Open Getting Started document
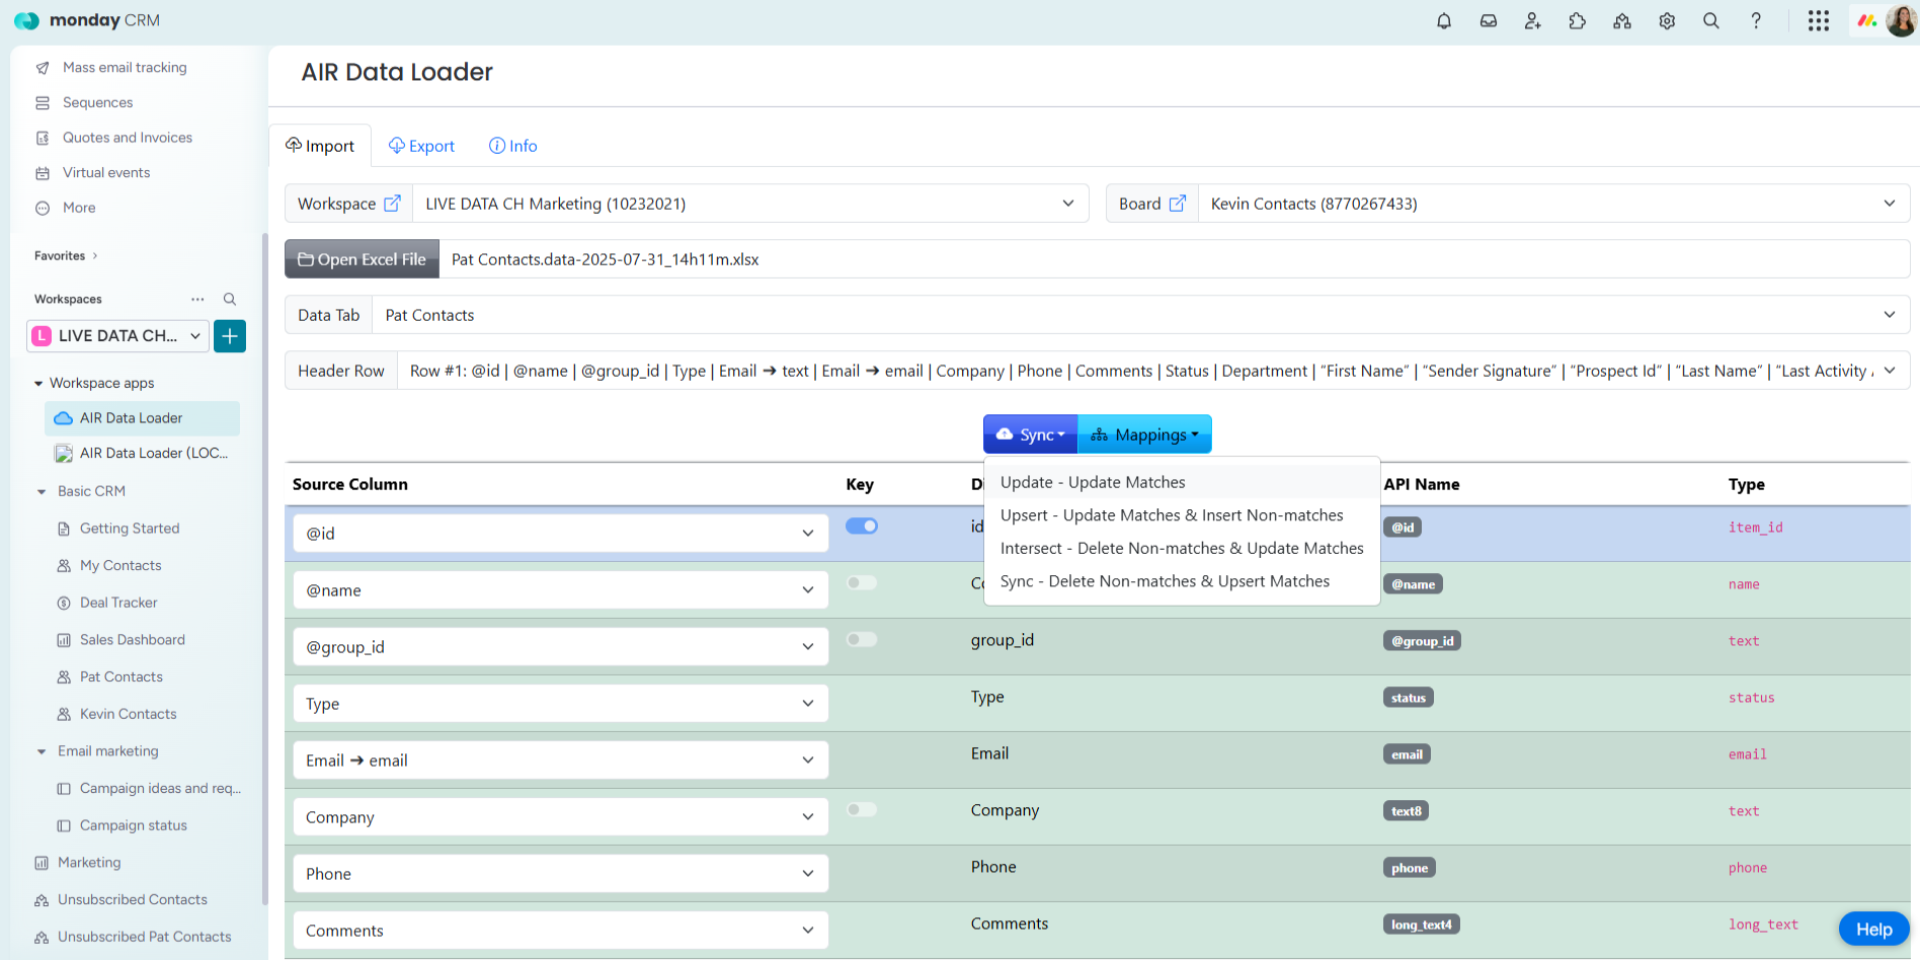Image resolution: width=1920 pixels, height=960 pixels. pyautogui.click(x=129, y=528)
